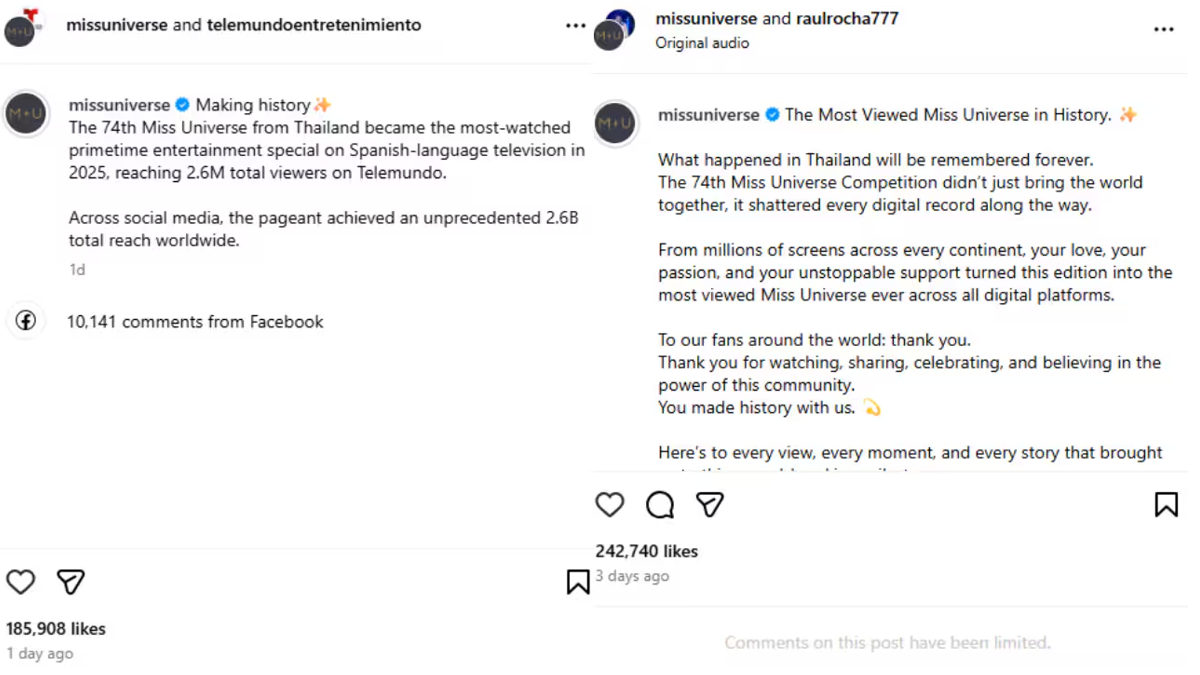The image size is (1200, 675).
Task: Open comments on the right post
Action: pos(659,505)
